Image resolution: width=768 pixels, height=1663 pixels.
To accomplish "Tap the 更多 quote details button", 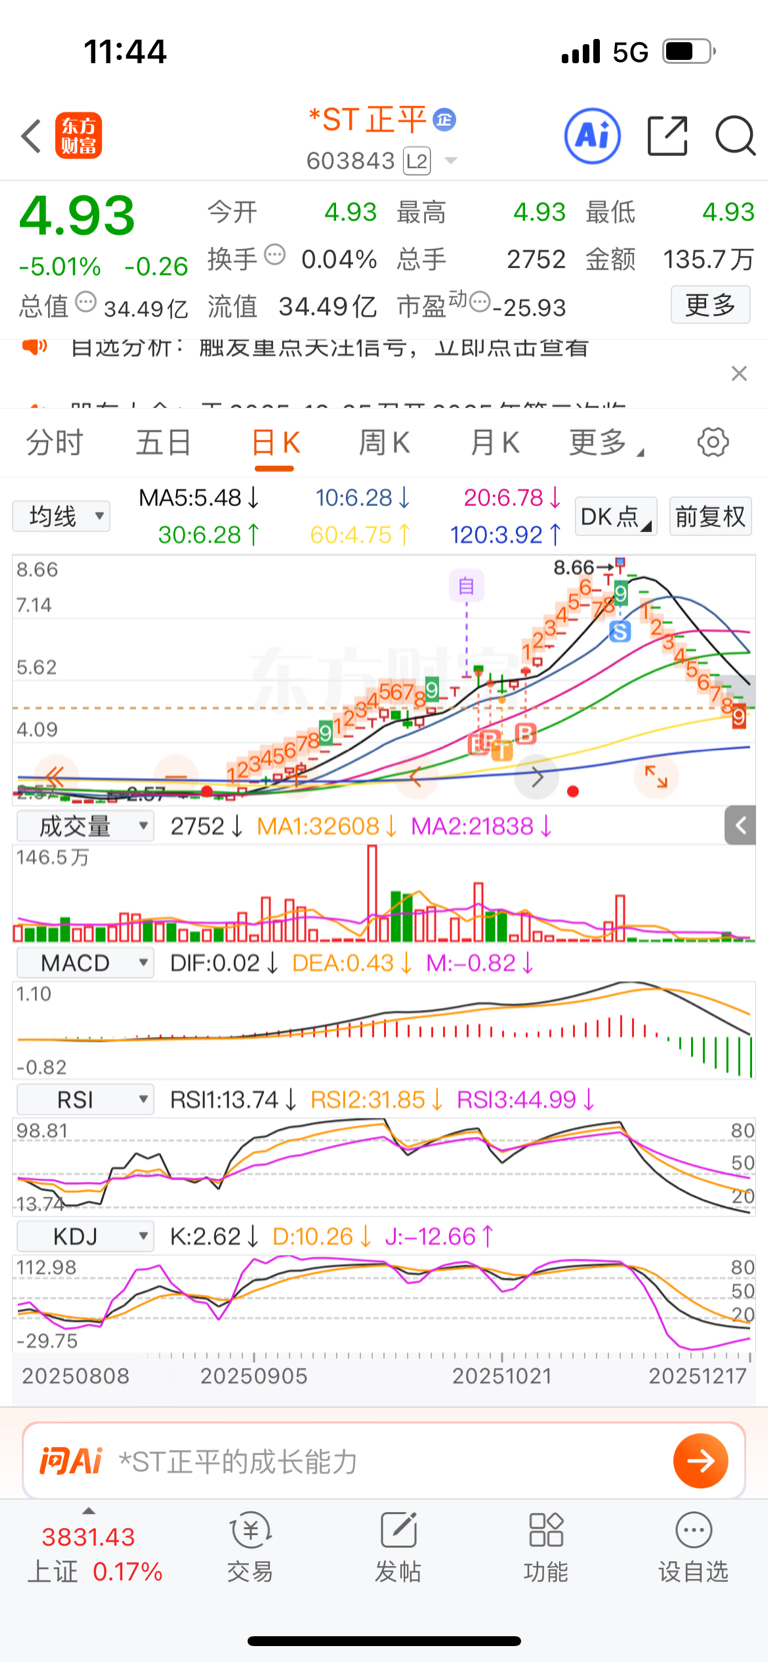I will (710, 304).
